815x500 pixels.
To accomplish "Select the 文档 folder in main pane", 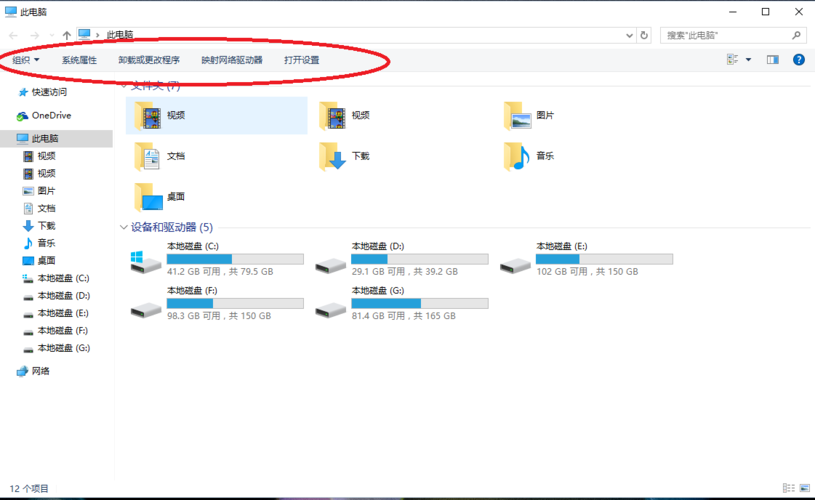I will point(160,156).
